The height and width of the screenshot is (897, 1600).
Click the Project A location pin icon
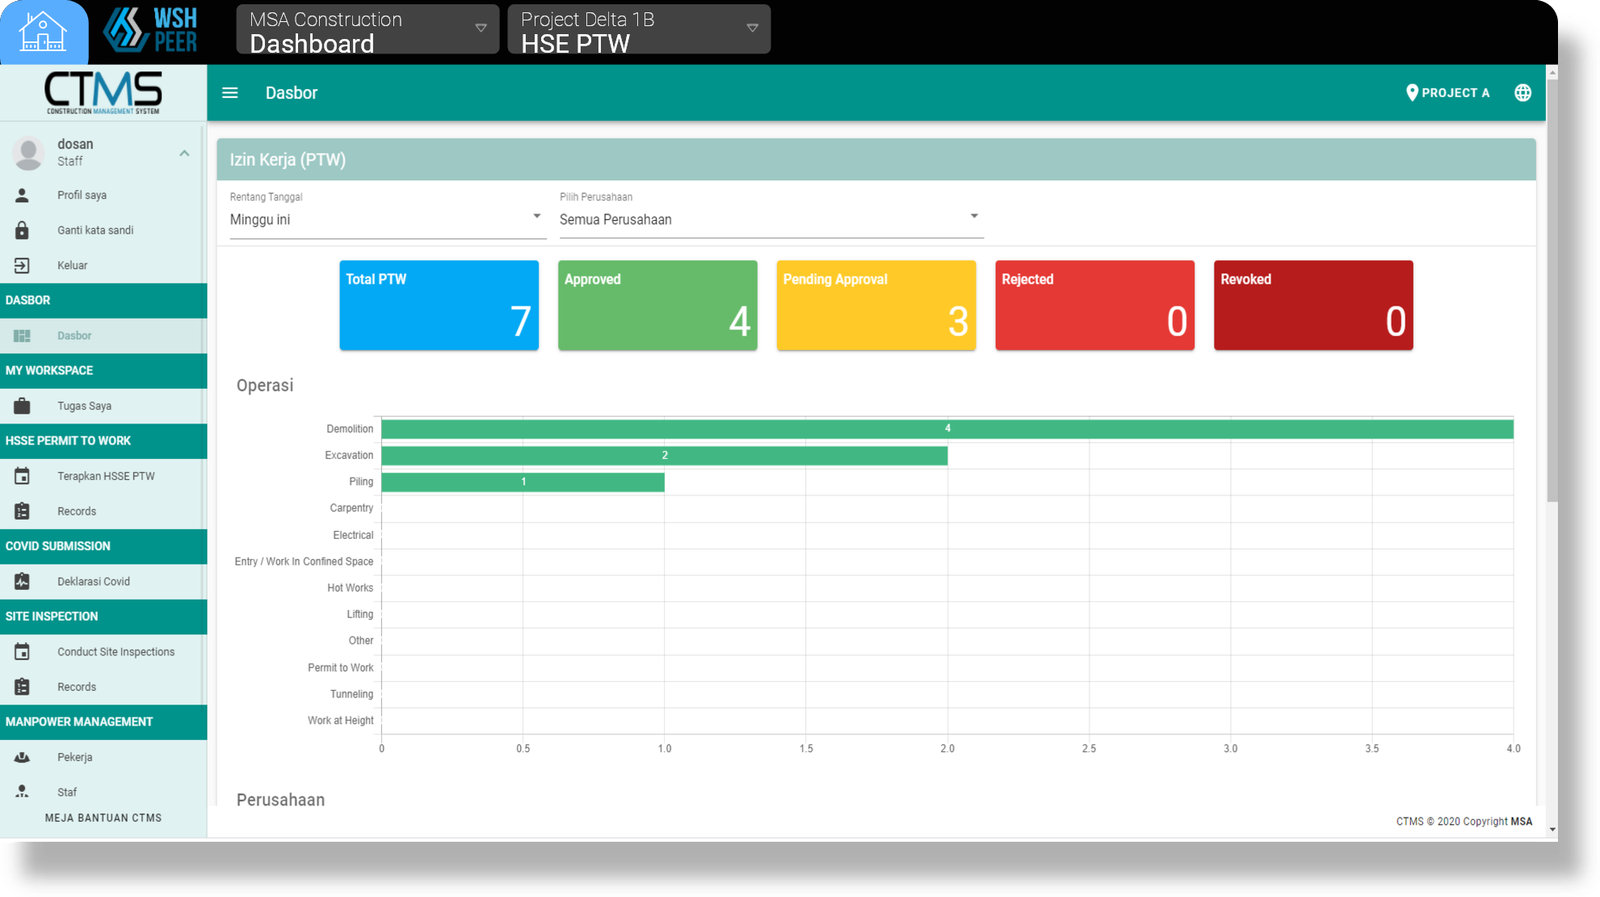pyautogui.click(x=1412, y=93)
